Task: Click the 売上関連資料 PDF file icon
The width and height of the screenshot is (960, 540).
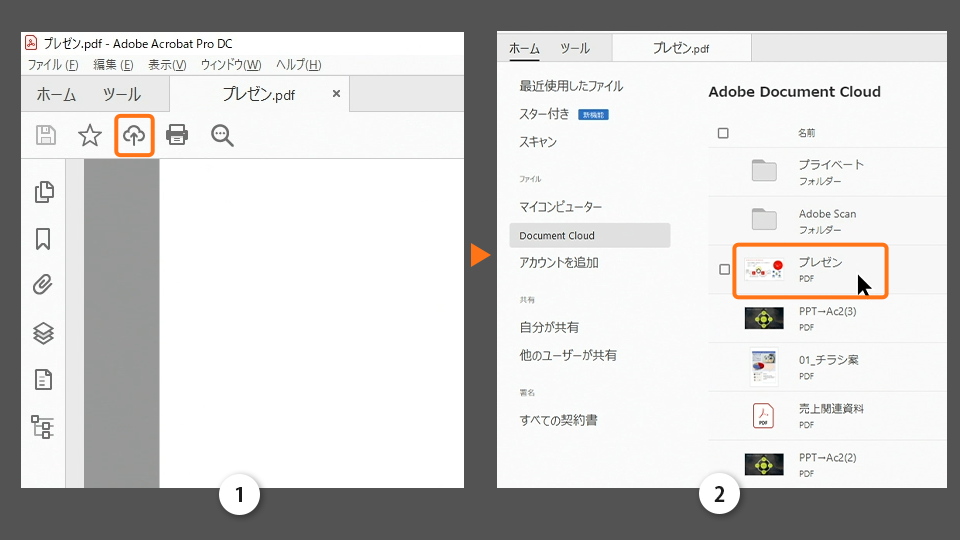Action: tap(763, 415)
